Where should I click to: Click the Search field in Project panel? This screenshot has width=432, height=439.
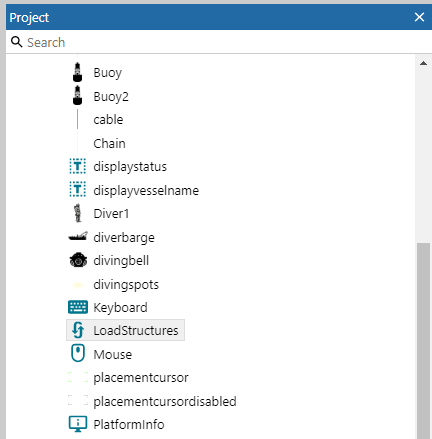click(x=220, y=42)
